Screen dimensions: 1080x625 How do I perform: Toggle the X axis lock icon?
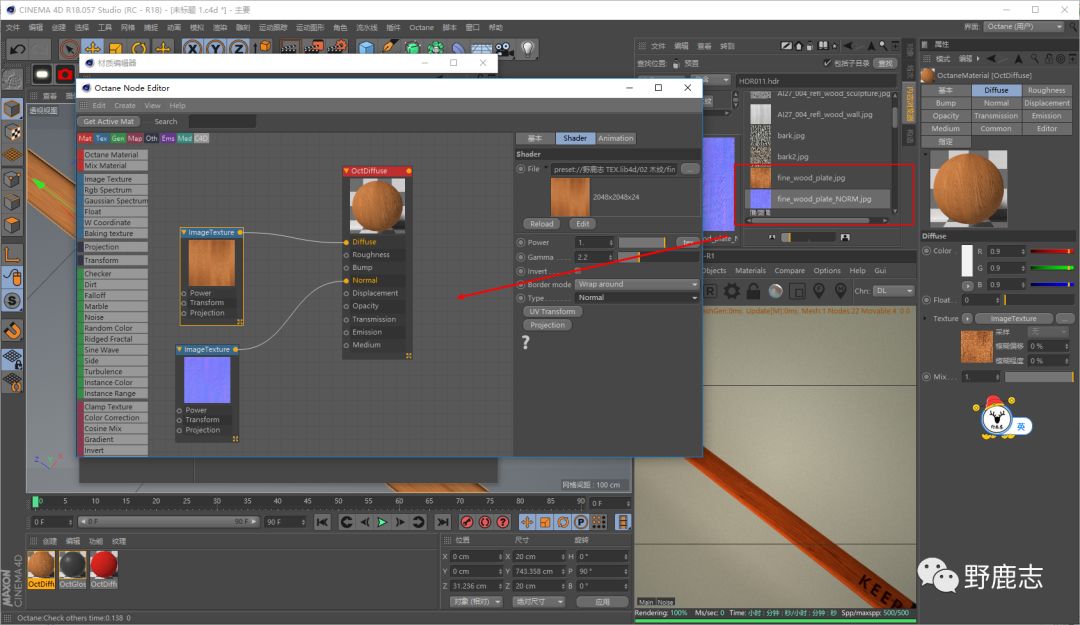[x=191, y=49]
